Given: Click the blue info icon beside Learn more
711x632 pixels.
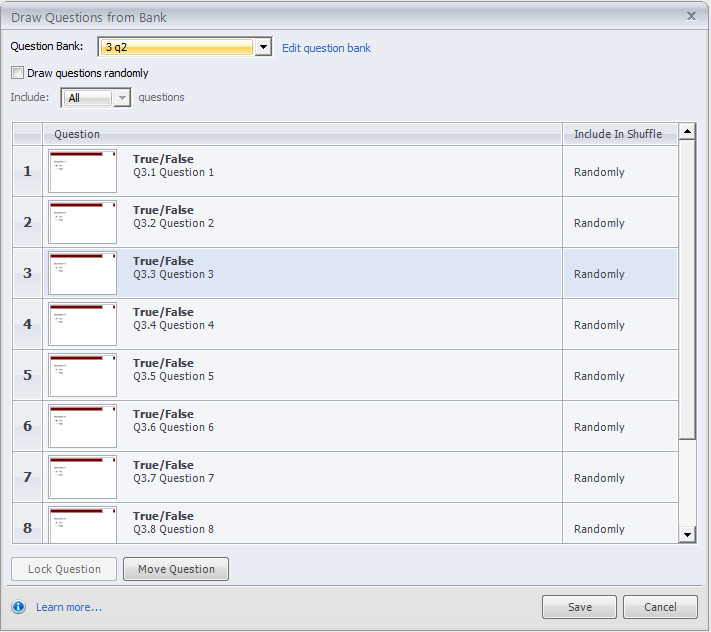Looking at the screenshot, I should tap(18, 607).
